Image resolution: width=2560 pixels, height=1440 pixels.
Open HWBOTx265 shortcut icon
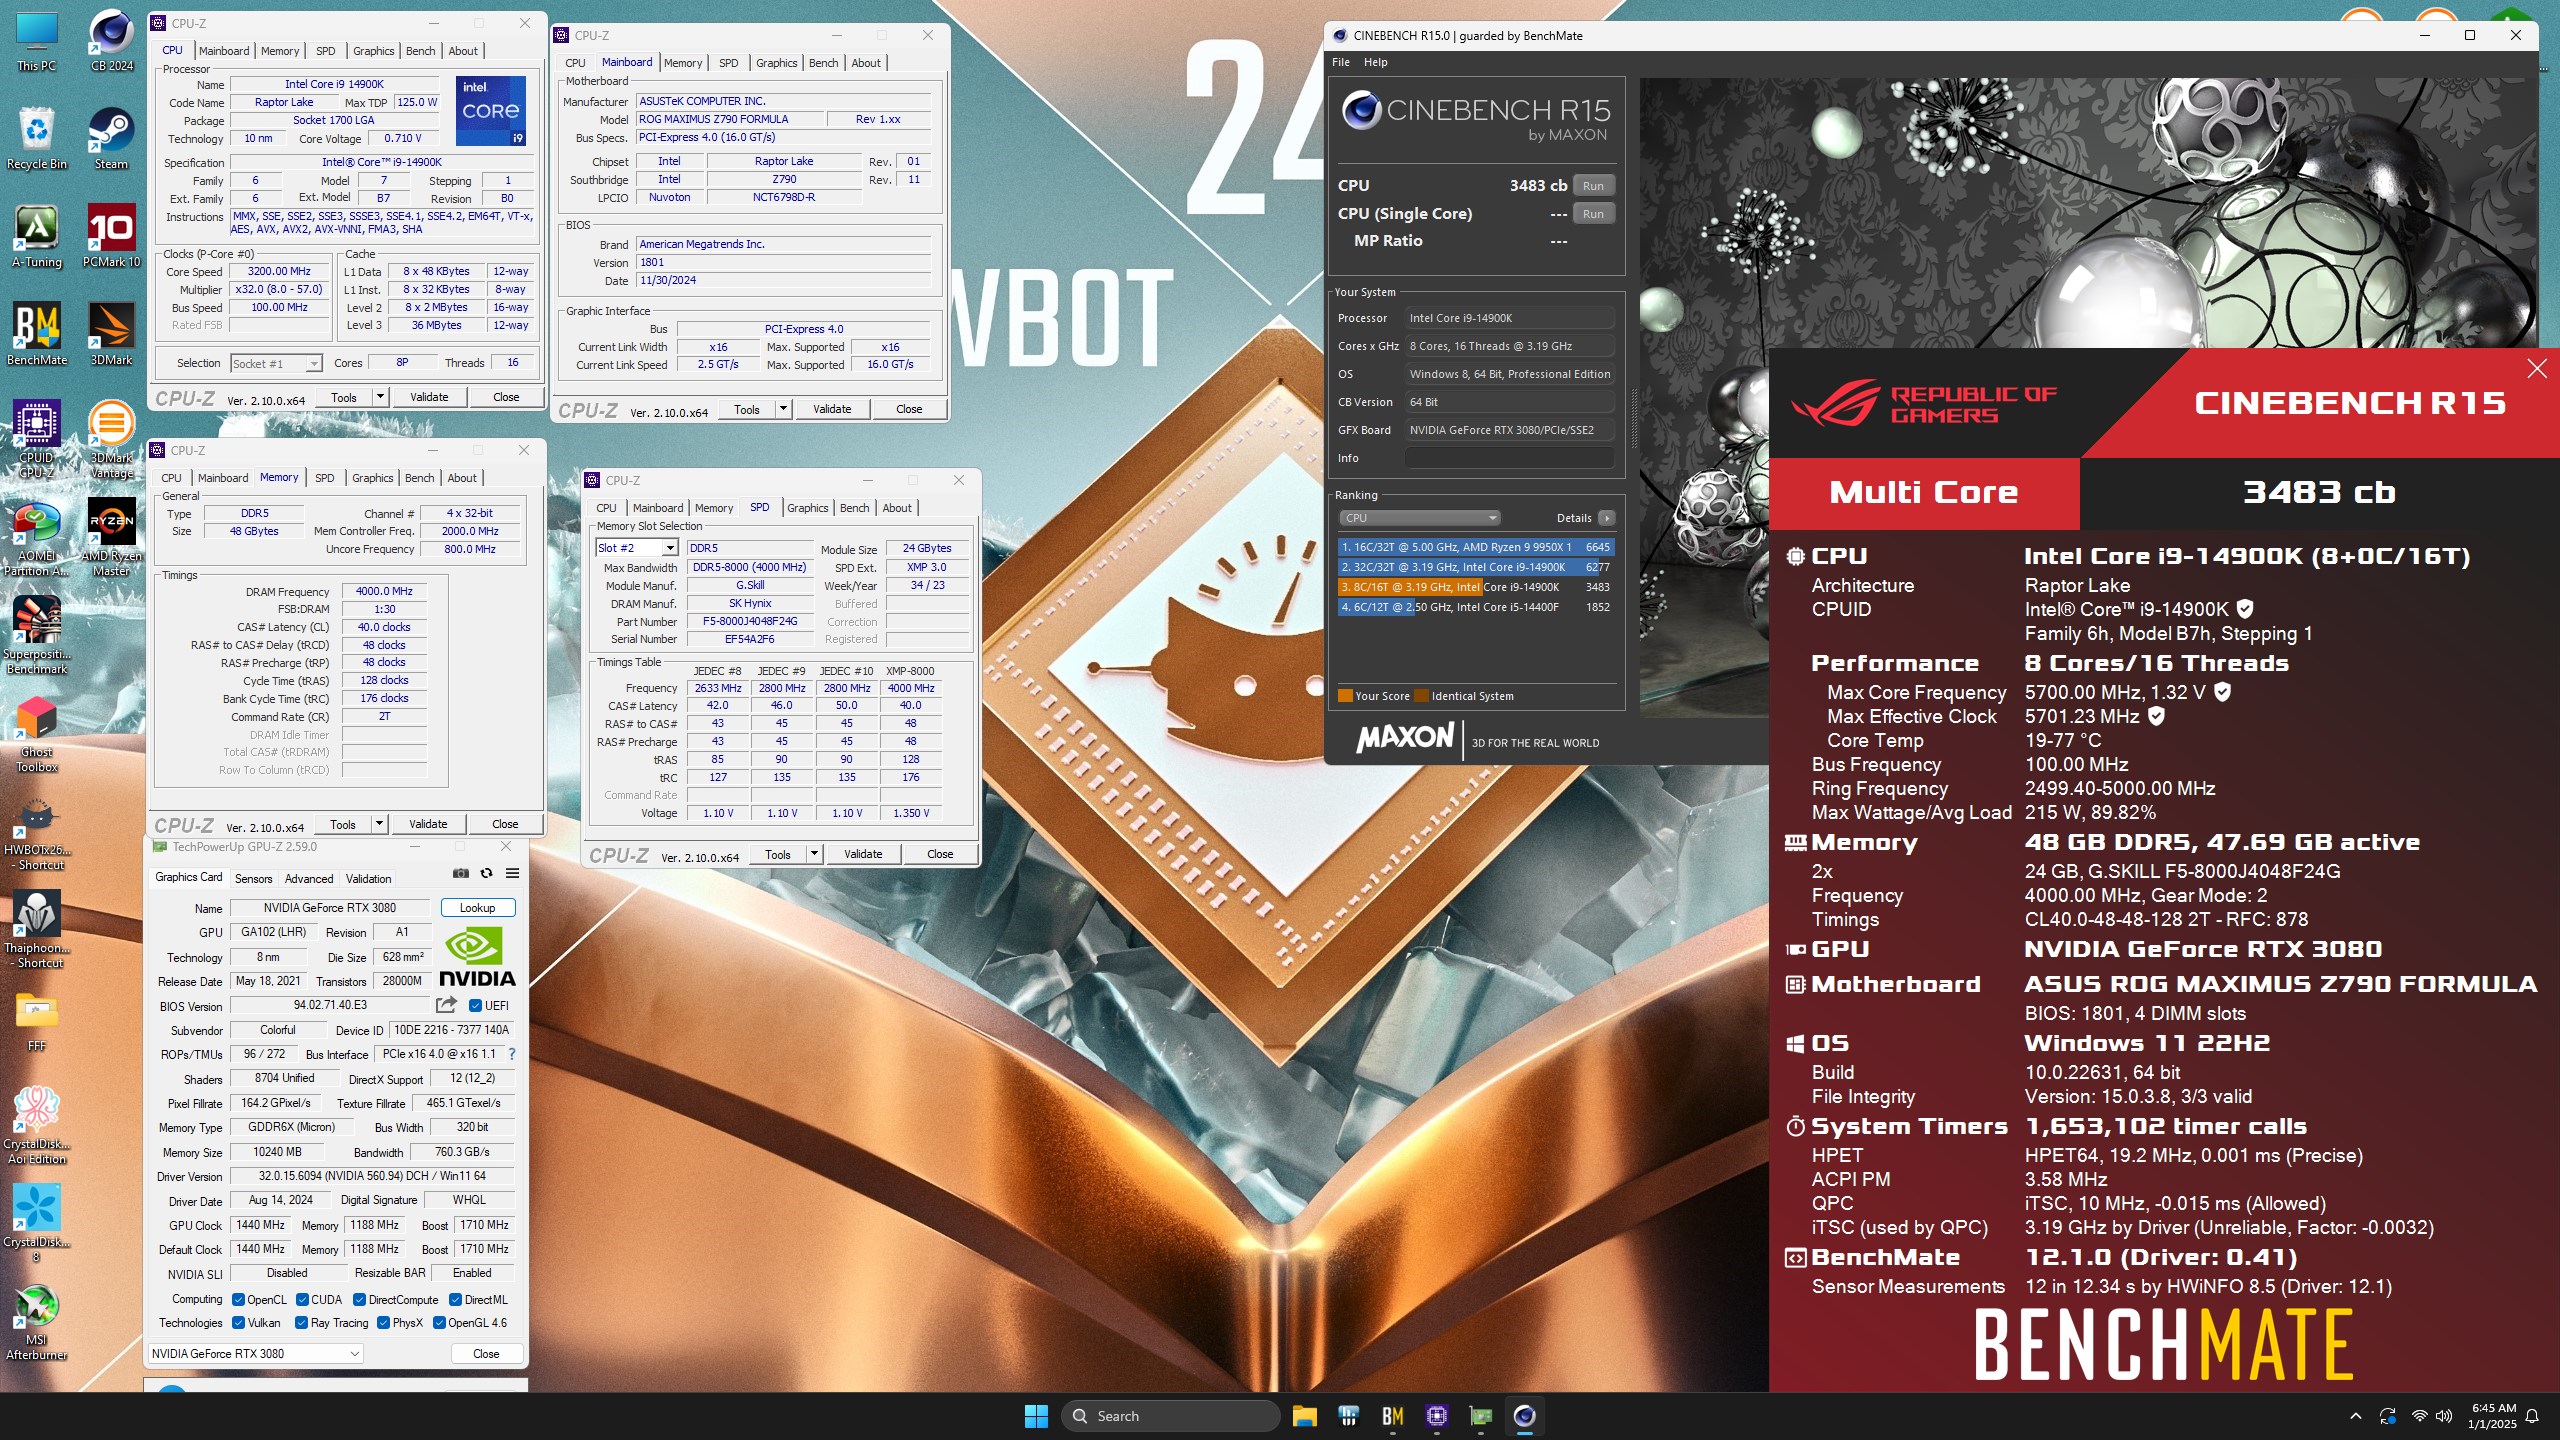37,832
